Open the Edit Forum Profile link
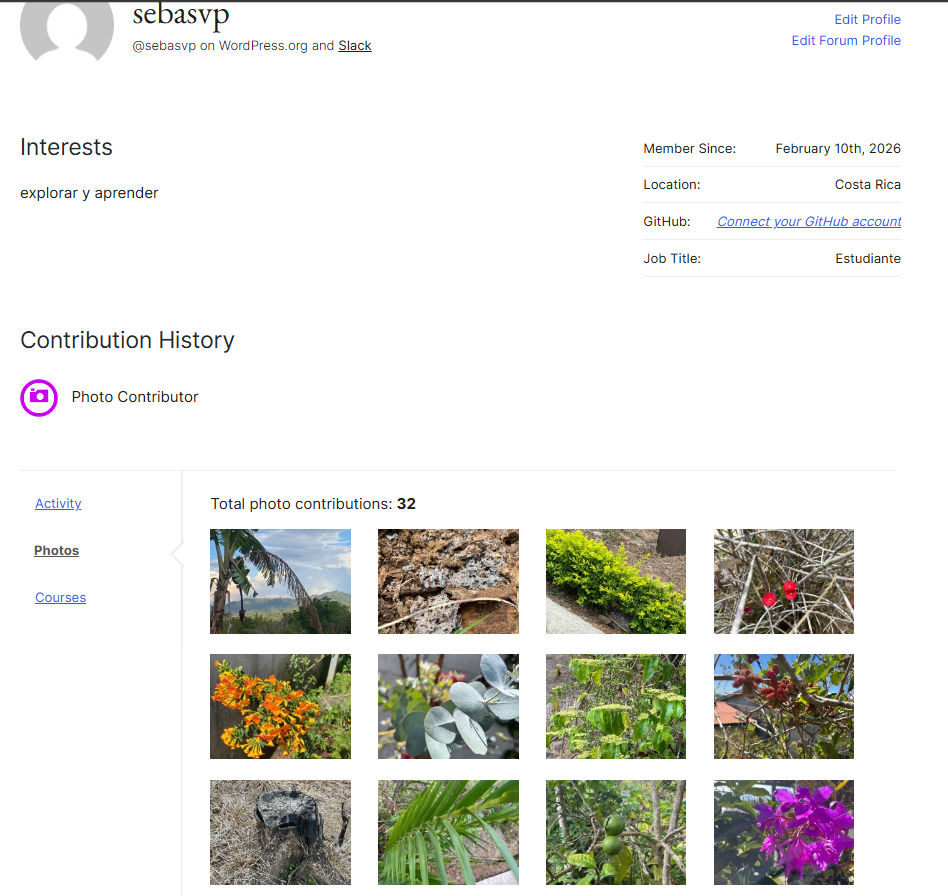 (846, 40)
